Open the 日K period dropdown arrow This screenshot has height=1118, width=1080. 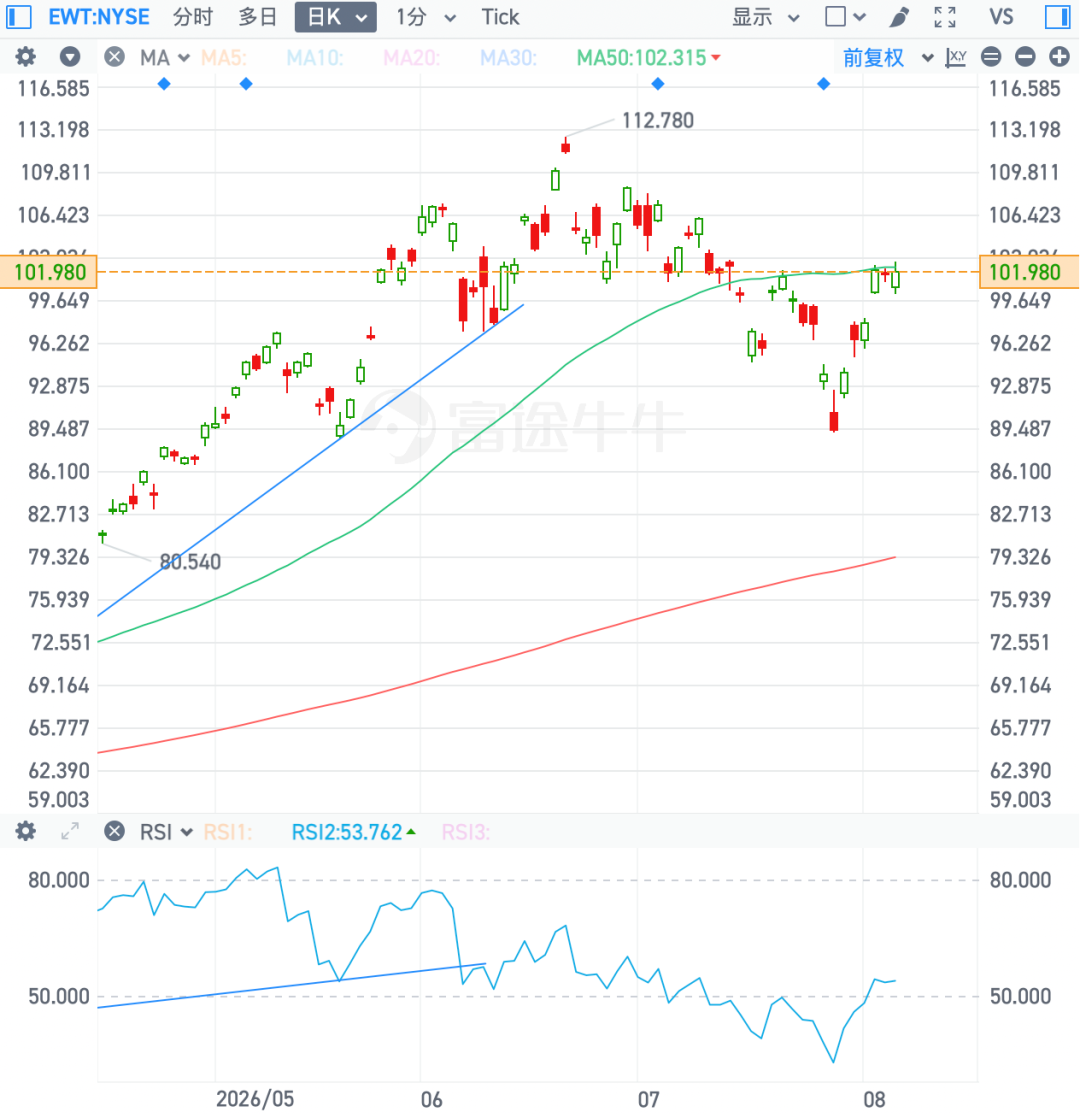(362, 18)
